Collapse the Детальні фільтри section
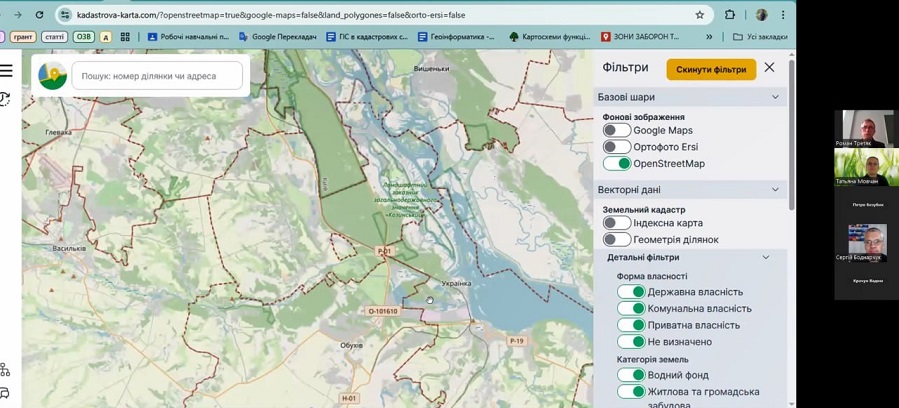 click(x=766, y=258)
